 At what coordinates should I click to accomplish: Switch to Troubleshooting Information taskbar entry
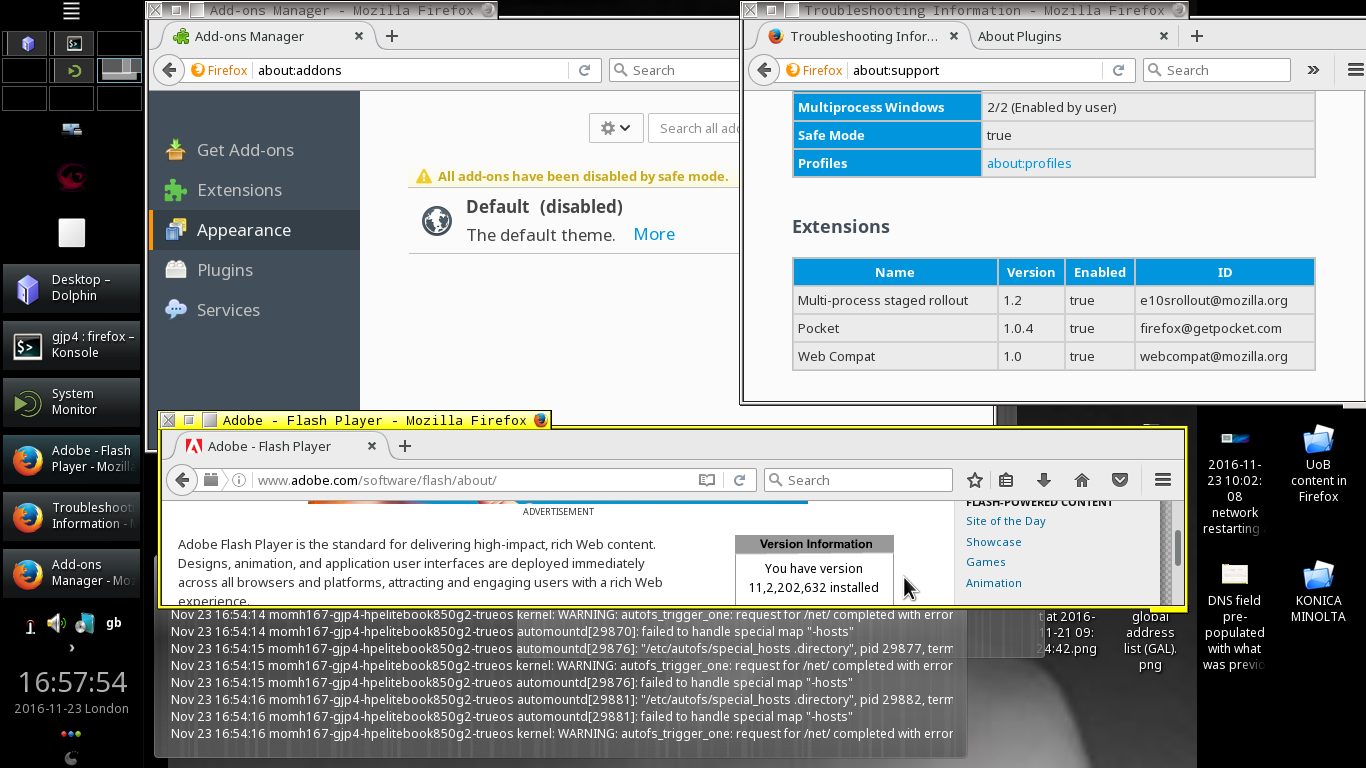[71, 516]
